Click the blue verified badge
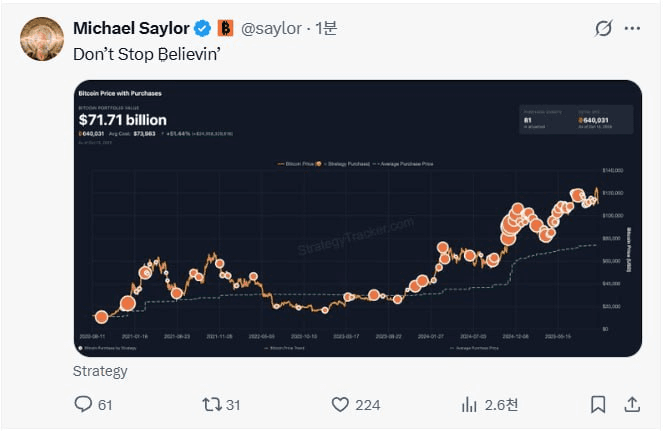 202,28
